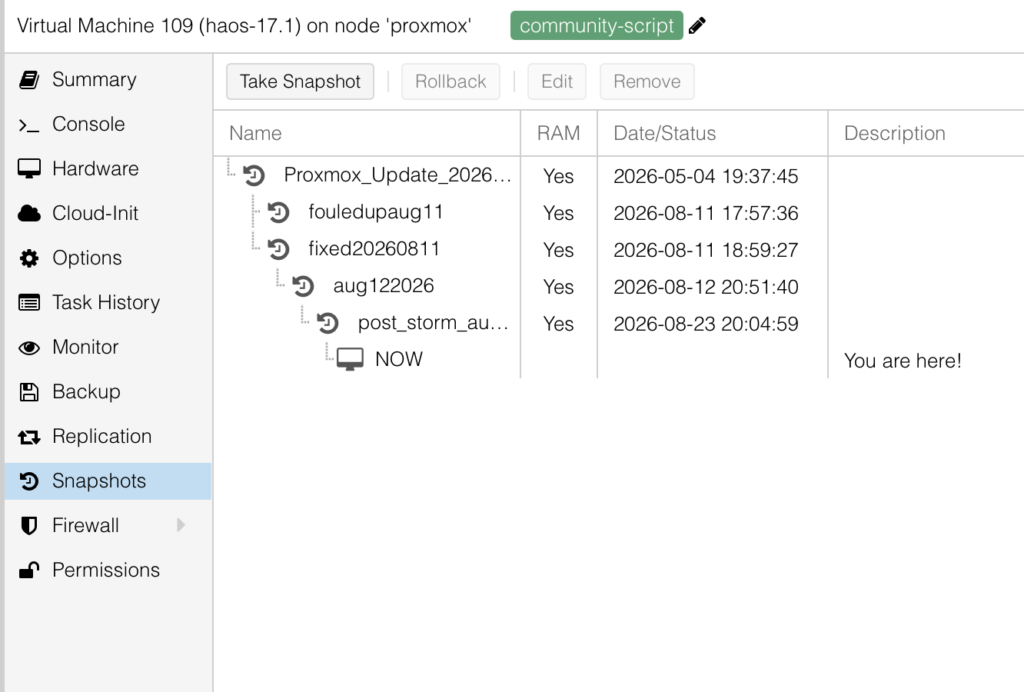1024x692 pixels.
Task: Click the Replication arrows icon
Action: coord(29,437)
